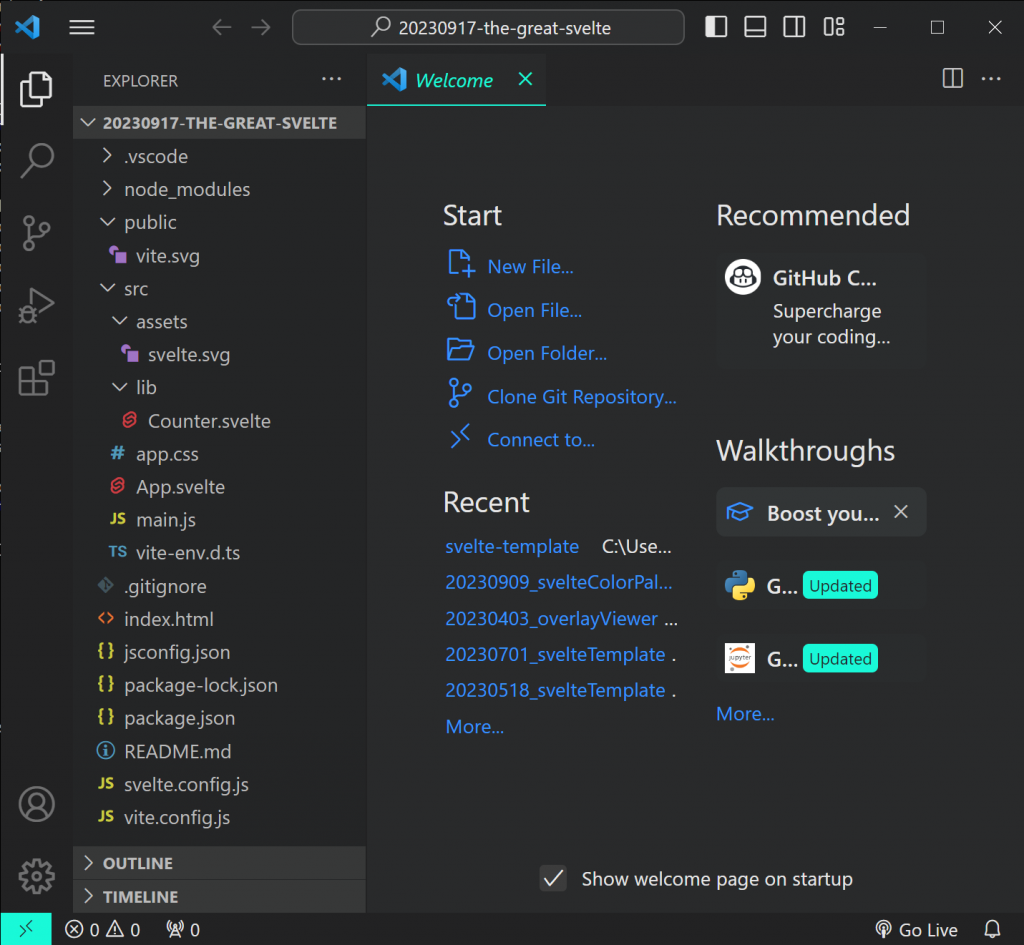Viewport: 1024px width, 945px height.
Task: Open the Search view in activity bar
Action: click(x=36, y=161)
